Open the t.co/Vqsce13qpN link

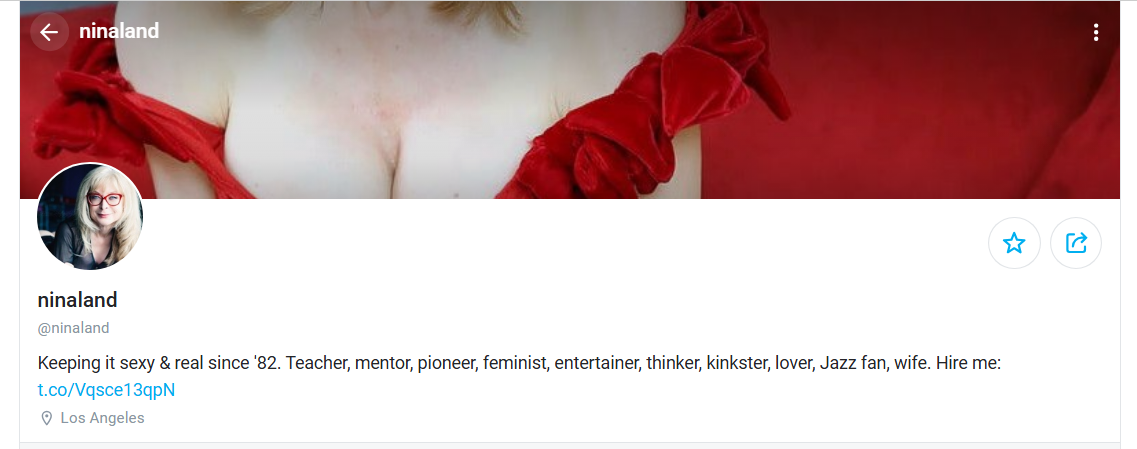[107, 390]
